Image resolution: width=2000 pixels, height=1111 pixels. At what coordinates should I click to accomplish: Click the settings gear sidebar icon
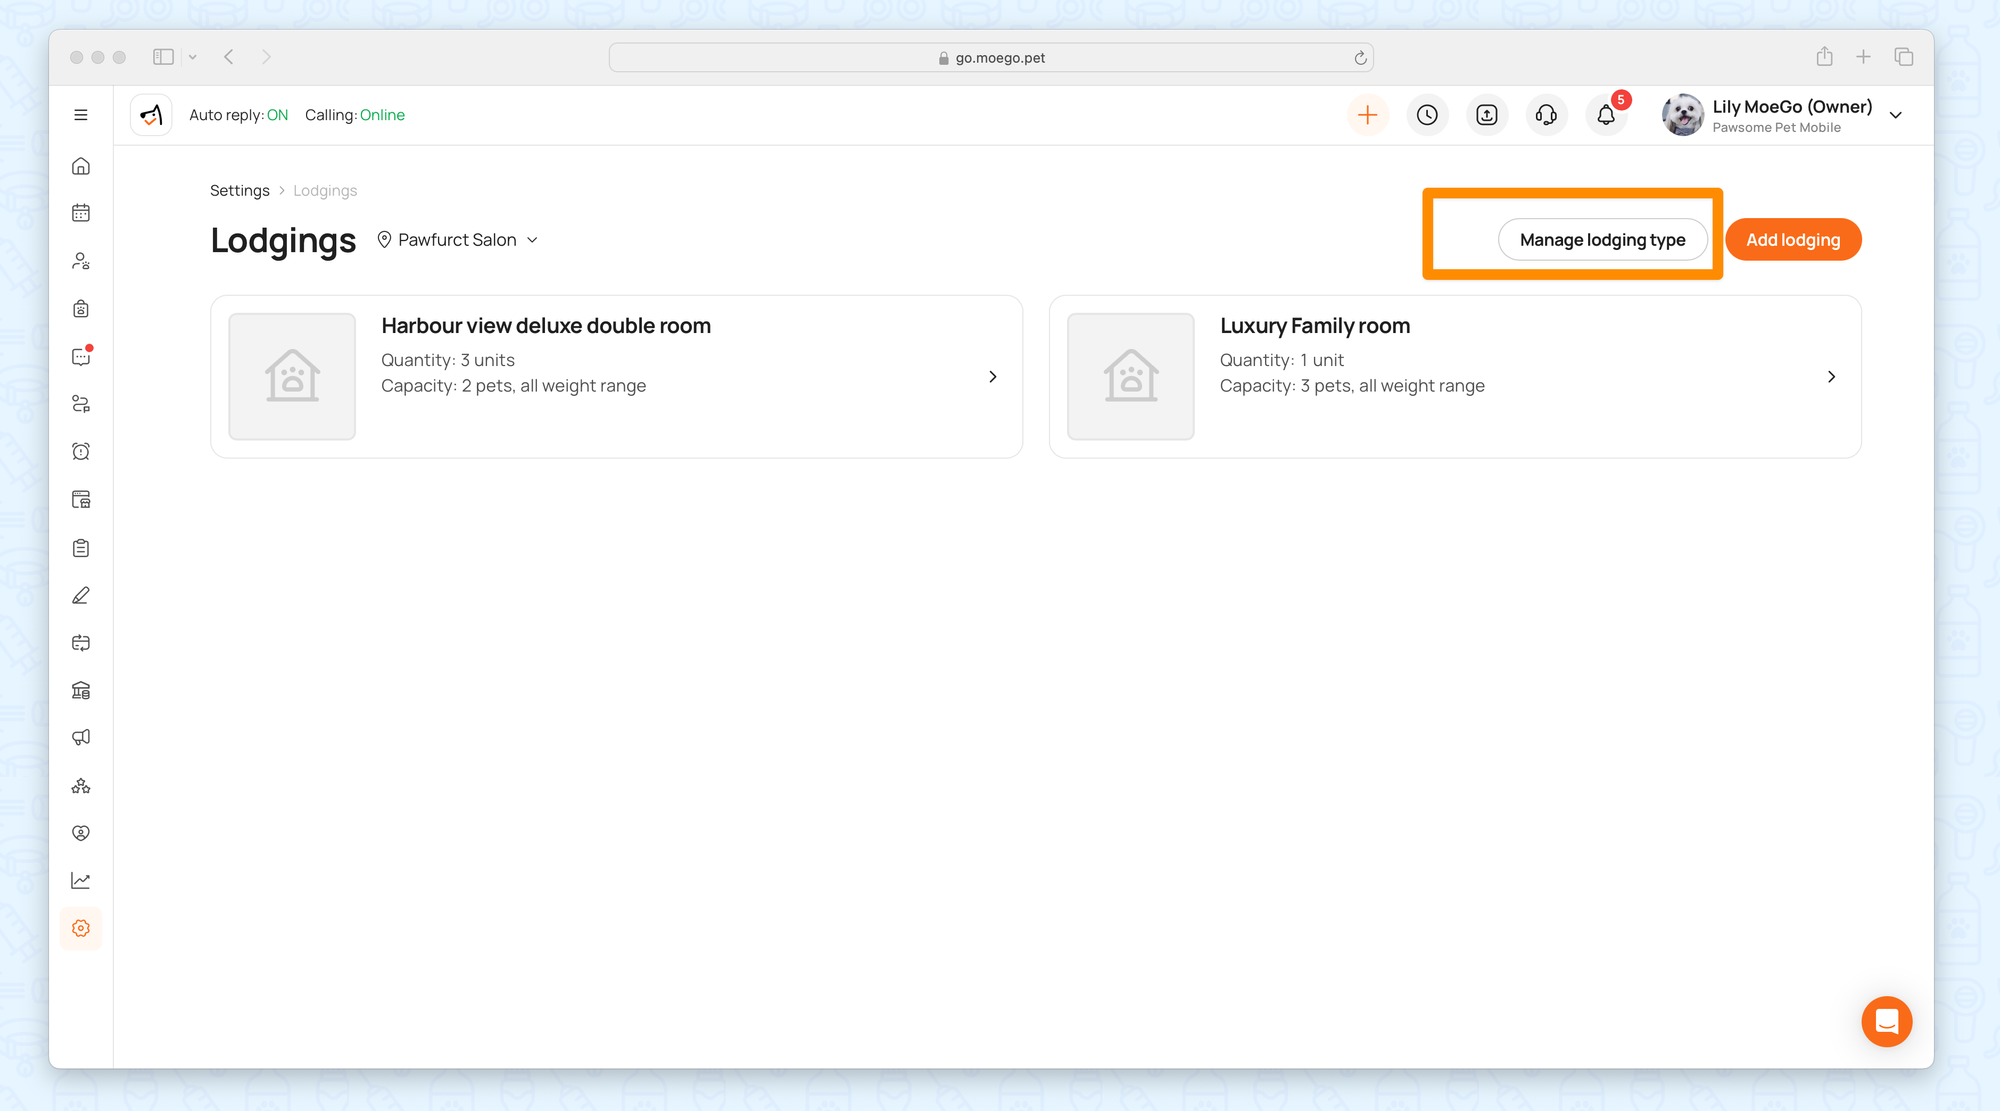(x=81, y=928)
